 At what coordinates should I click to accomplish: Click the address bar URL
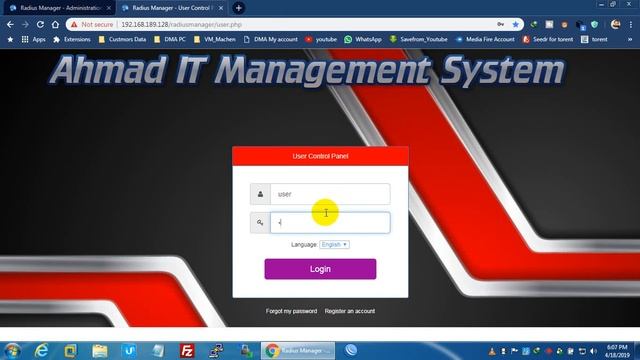coord(182,24)
